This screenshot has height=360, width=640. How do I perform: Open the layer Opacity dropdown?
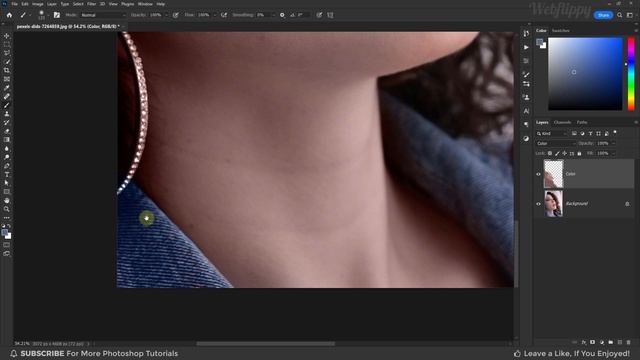click(x=613, y=144)
